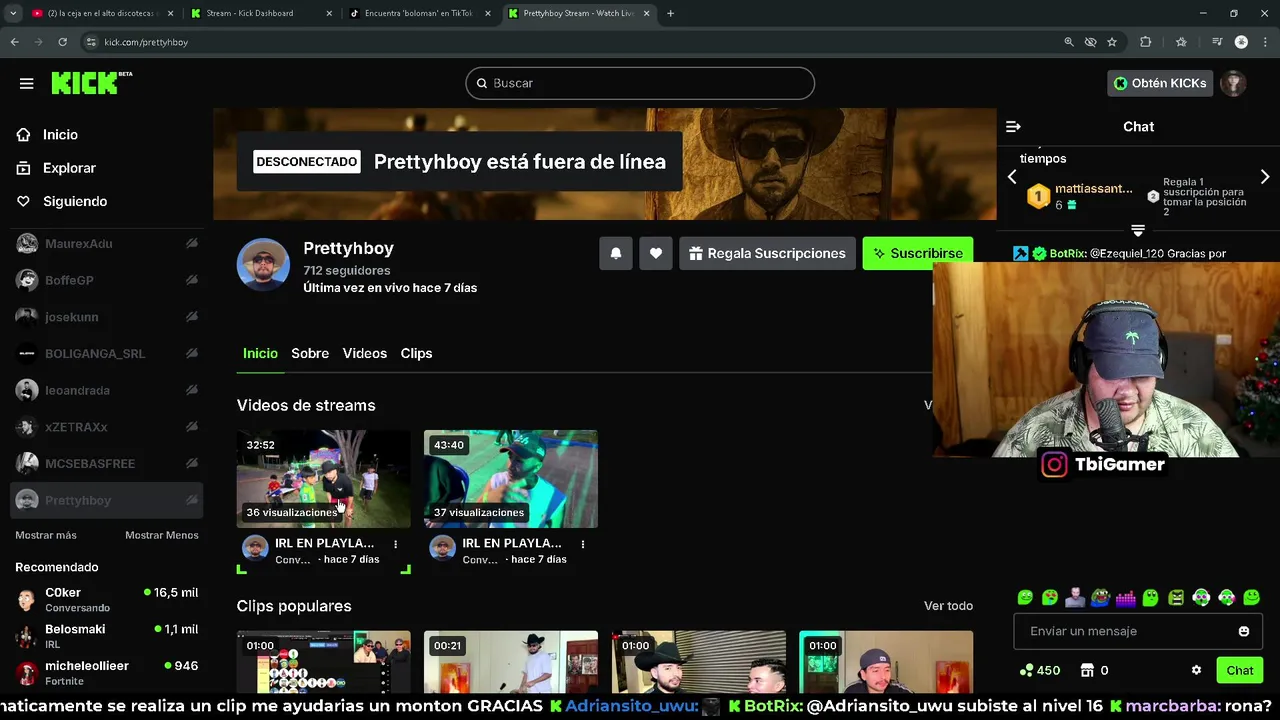
Task: Click Ver todo for popular clips
Action: tap(948, 606)
